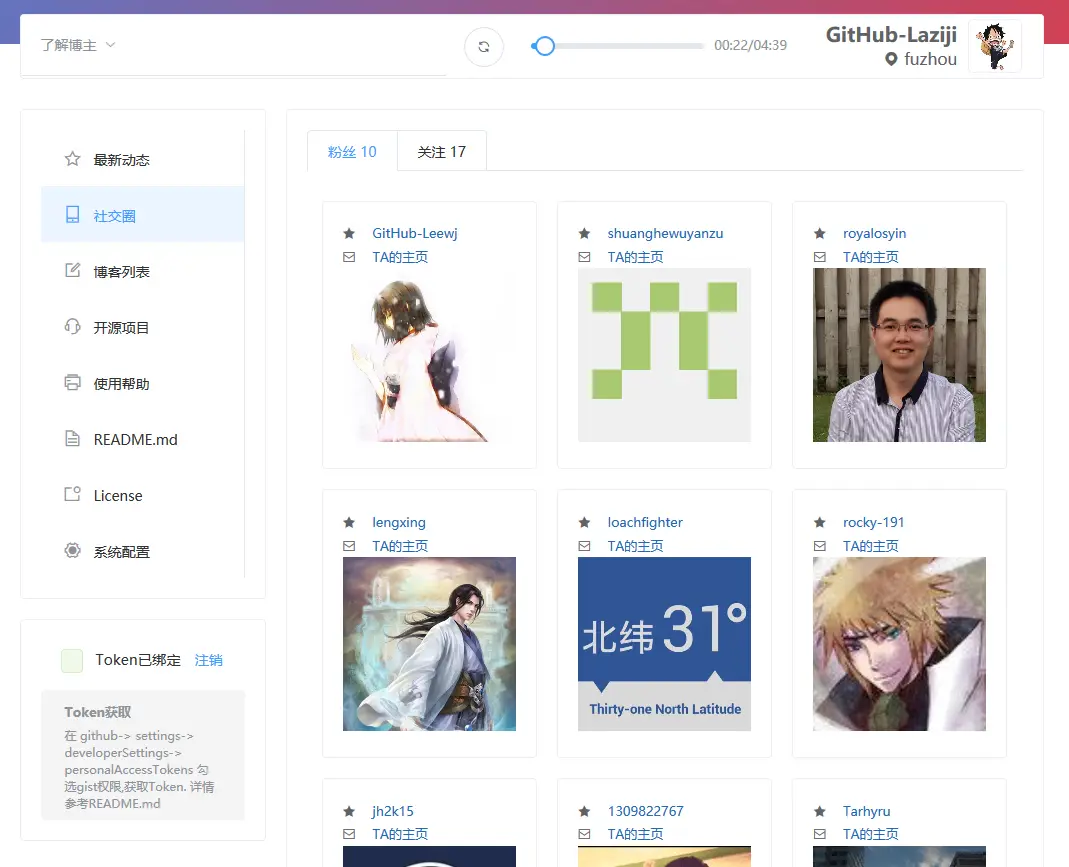Open loachfighter profile link
Viewport: 1069px width, 867px height.
(x=645, y=522)
